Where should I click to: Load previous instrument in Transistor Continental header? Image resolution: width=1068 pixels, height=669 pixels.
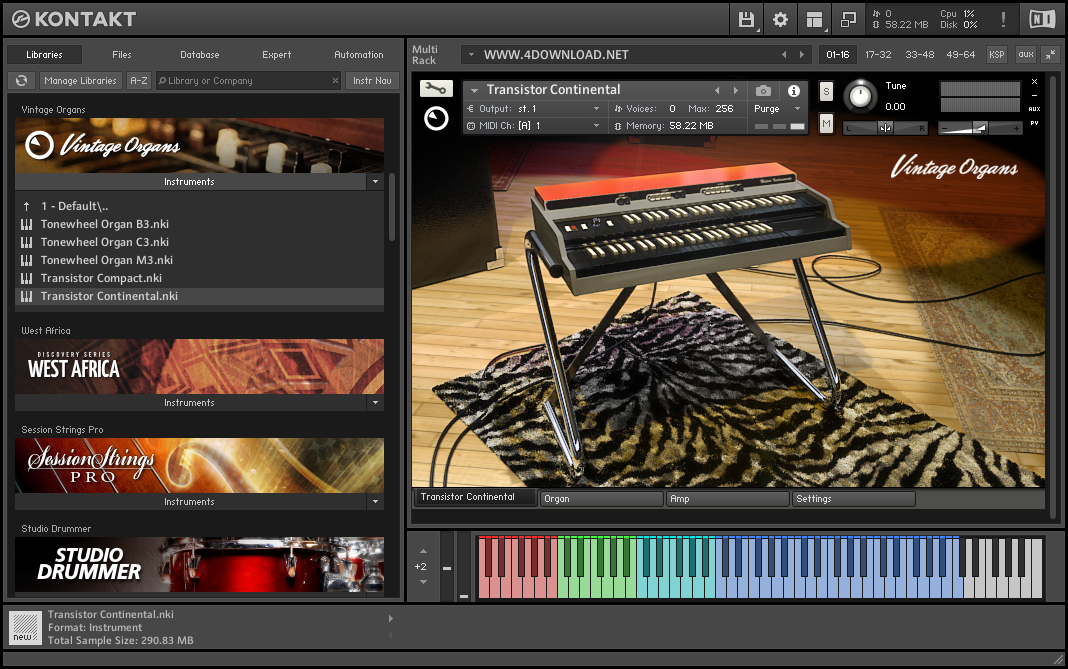click(717, 91)
